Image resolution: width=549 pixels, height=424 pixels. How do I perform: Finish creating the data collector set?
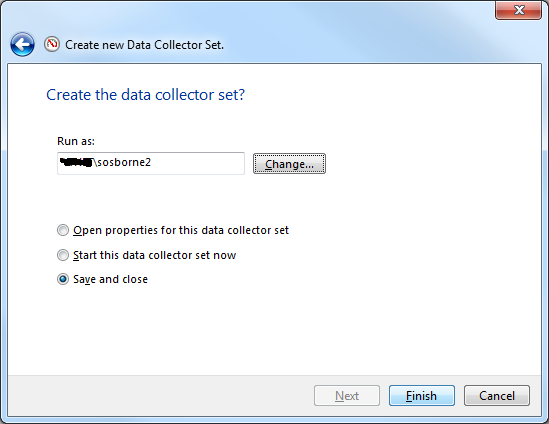pyautogui.click(x=422, y=396)
